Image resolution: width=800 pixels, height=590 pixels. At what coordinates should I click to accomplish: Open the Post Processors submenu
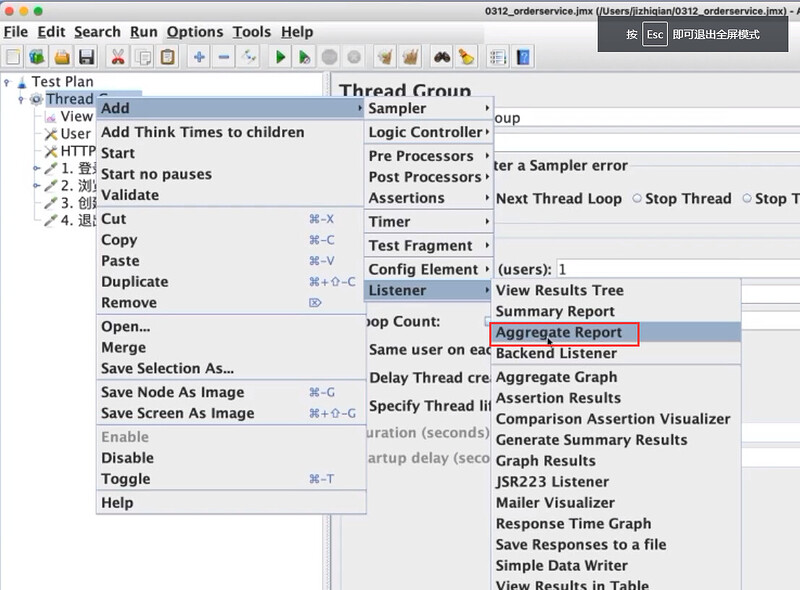click(428, 177)
